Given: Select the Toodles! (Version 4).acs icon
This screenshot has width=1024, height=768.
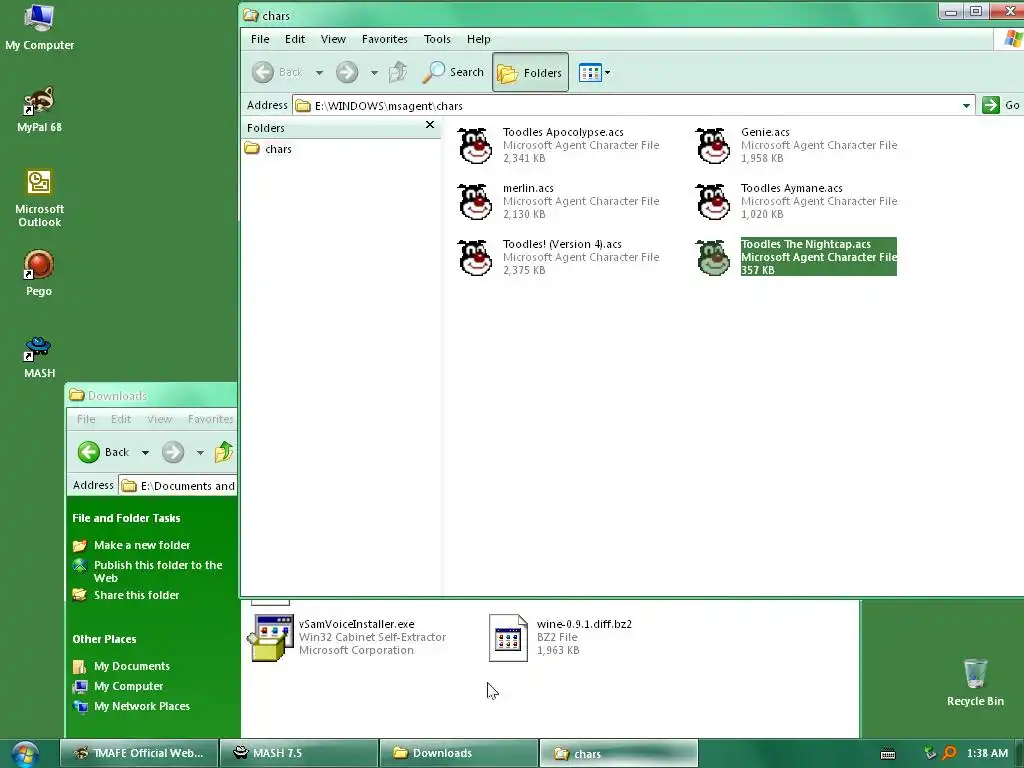Looking at the screenshot, I should (475, 257).
